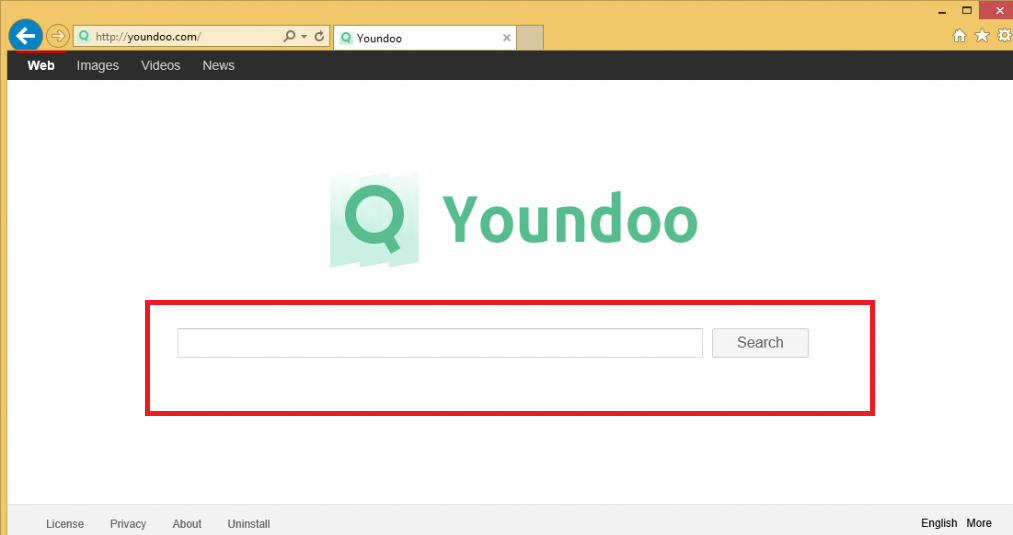Viewport: 1013px width, 535px height.
Task: Click the Home icon in browser toolbar
Action: (x=959, y=36)
